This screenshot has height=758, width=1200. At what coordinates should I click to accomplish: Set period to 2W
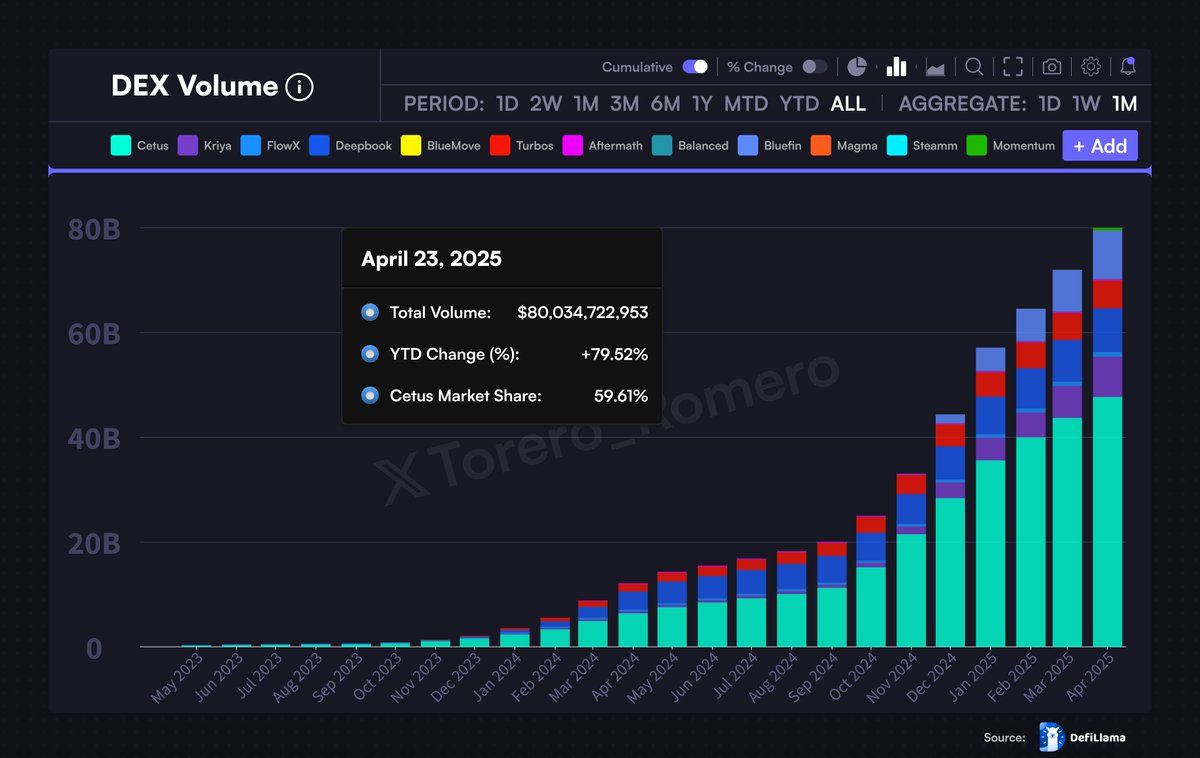[x=546, y=104]
